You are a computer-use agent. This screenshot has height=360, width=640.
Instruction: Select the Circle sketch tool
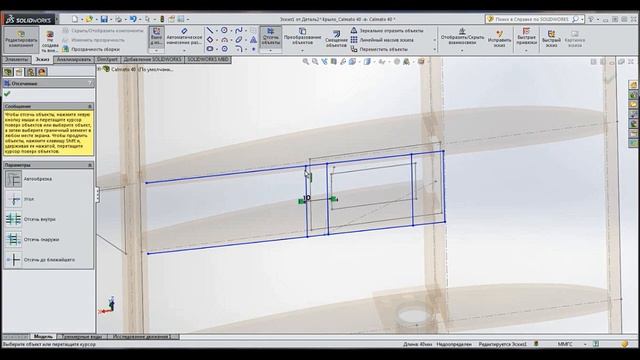(224, 31)
